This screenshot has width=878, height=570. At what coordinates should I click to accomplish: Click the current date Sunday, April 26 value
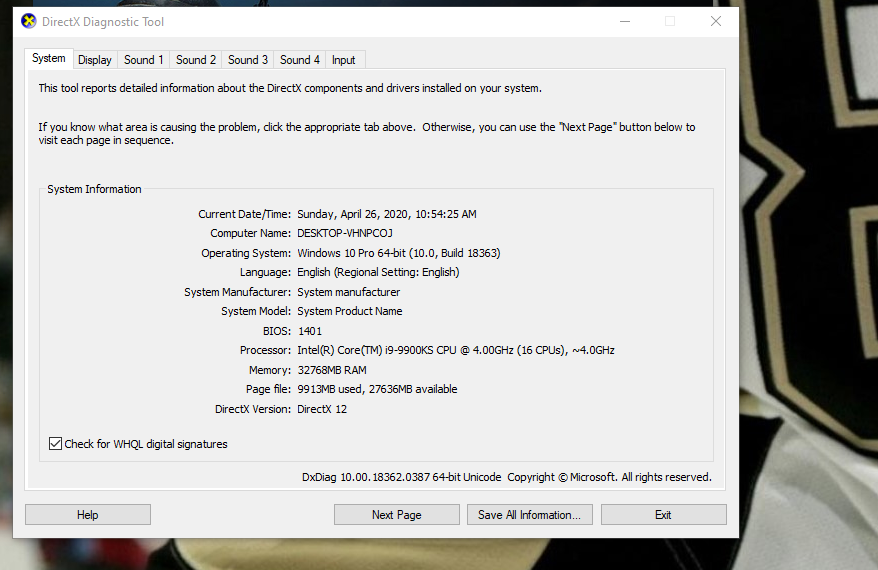coord(387,214)
